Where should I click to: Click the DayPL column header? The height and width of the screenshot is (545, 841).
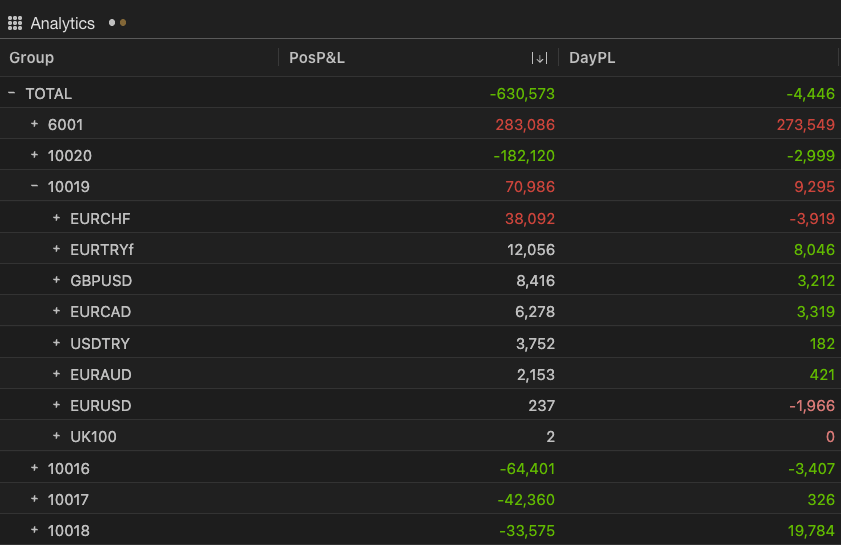click(x=592, y=57)
